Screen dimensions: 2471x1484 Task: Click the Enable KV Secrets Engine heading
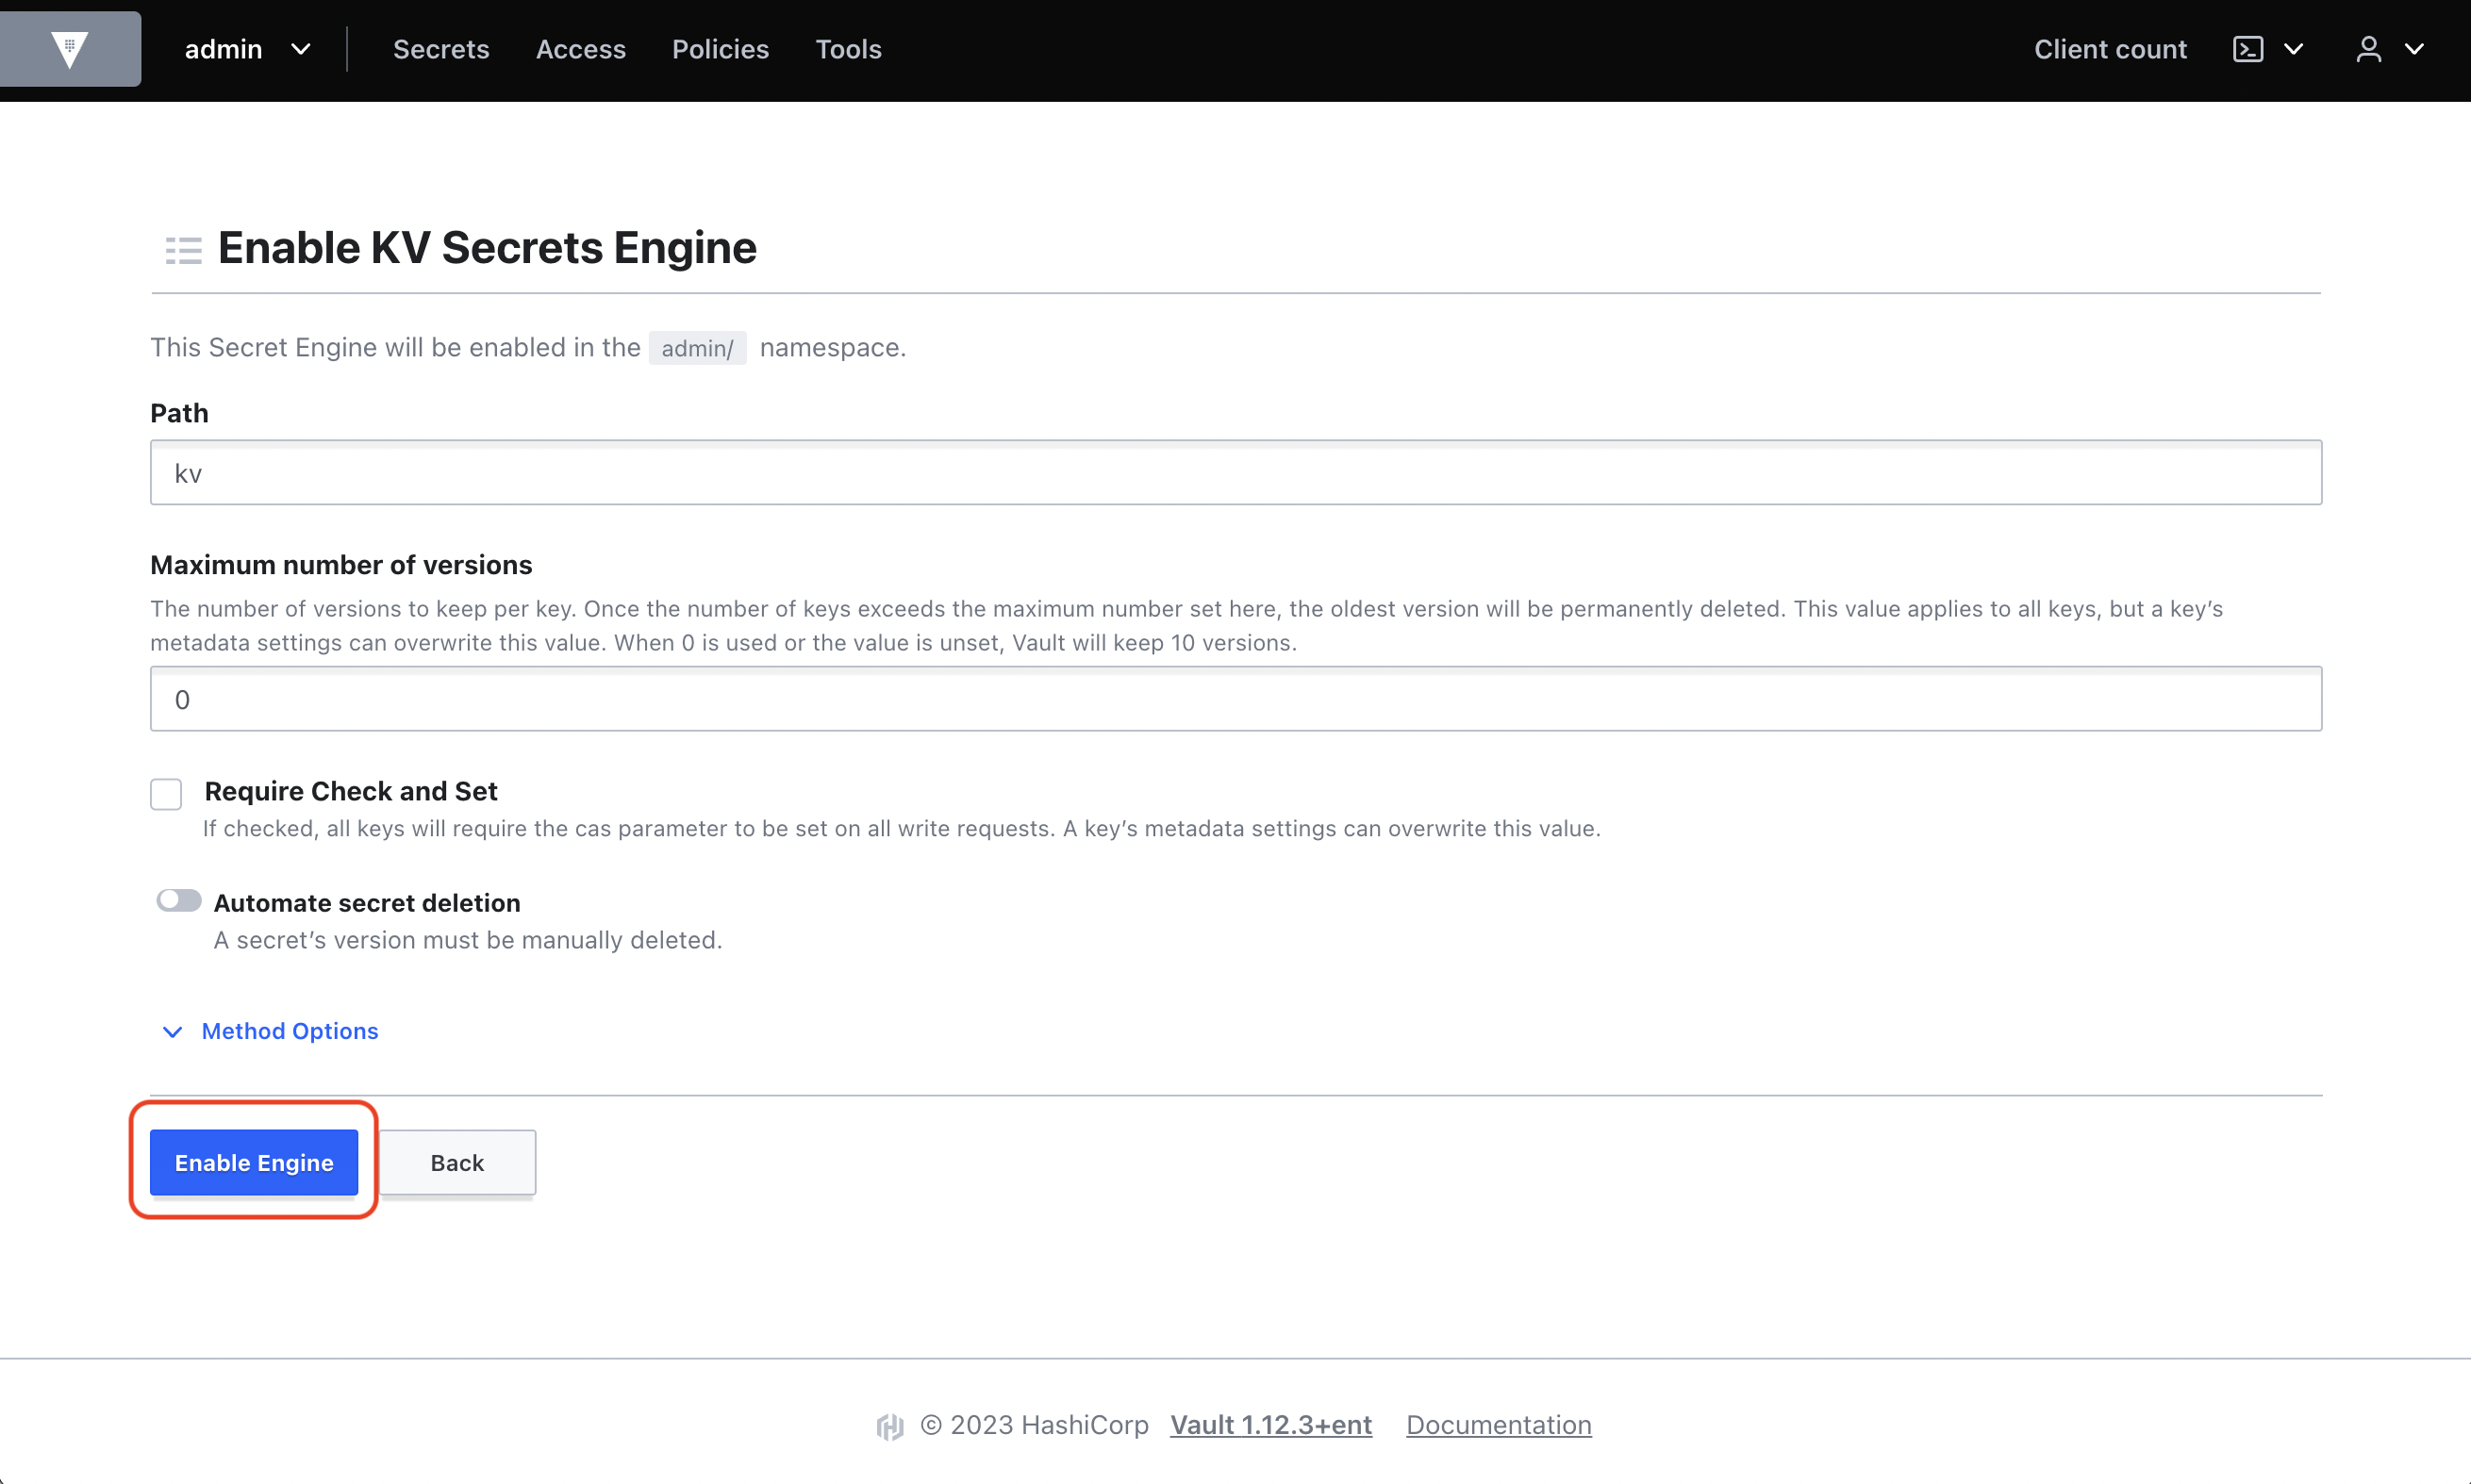[487, 247]
